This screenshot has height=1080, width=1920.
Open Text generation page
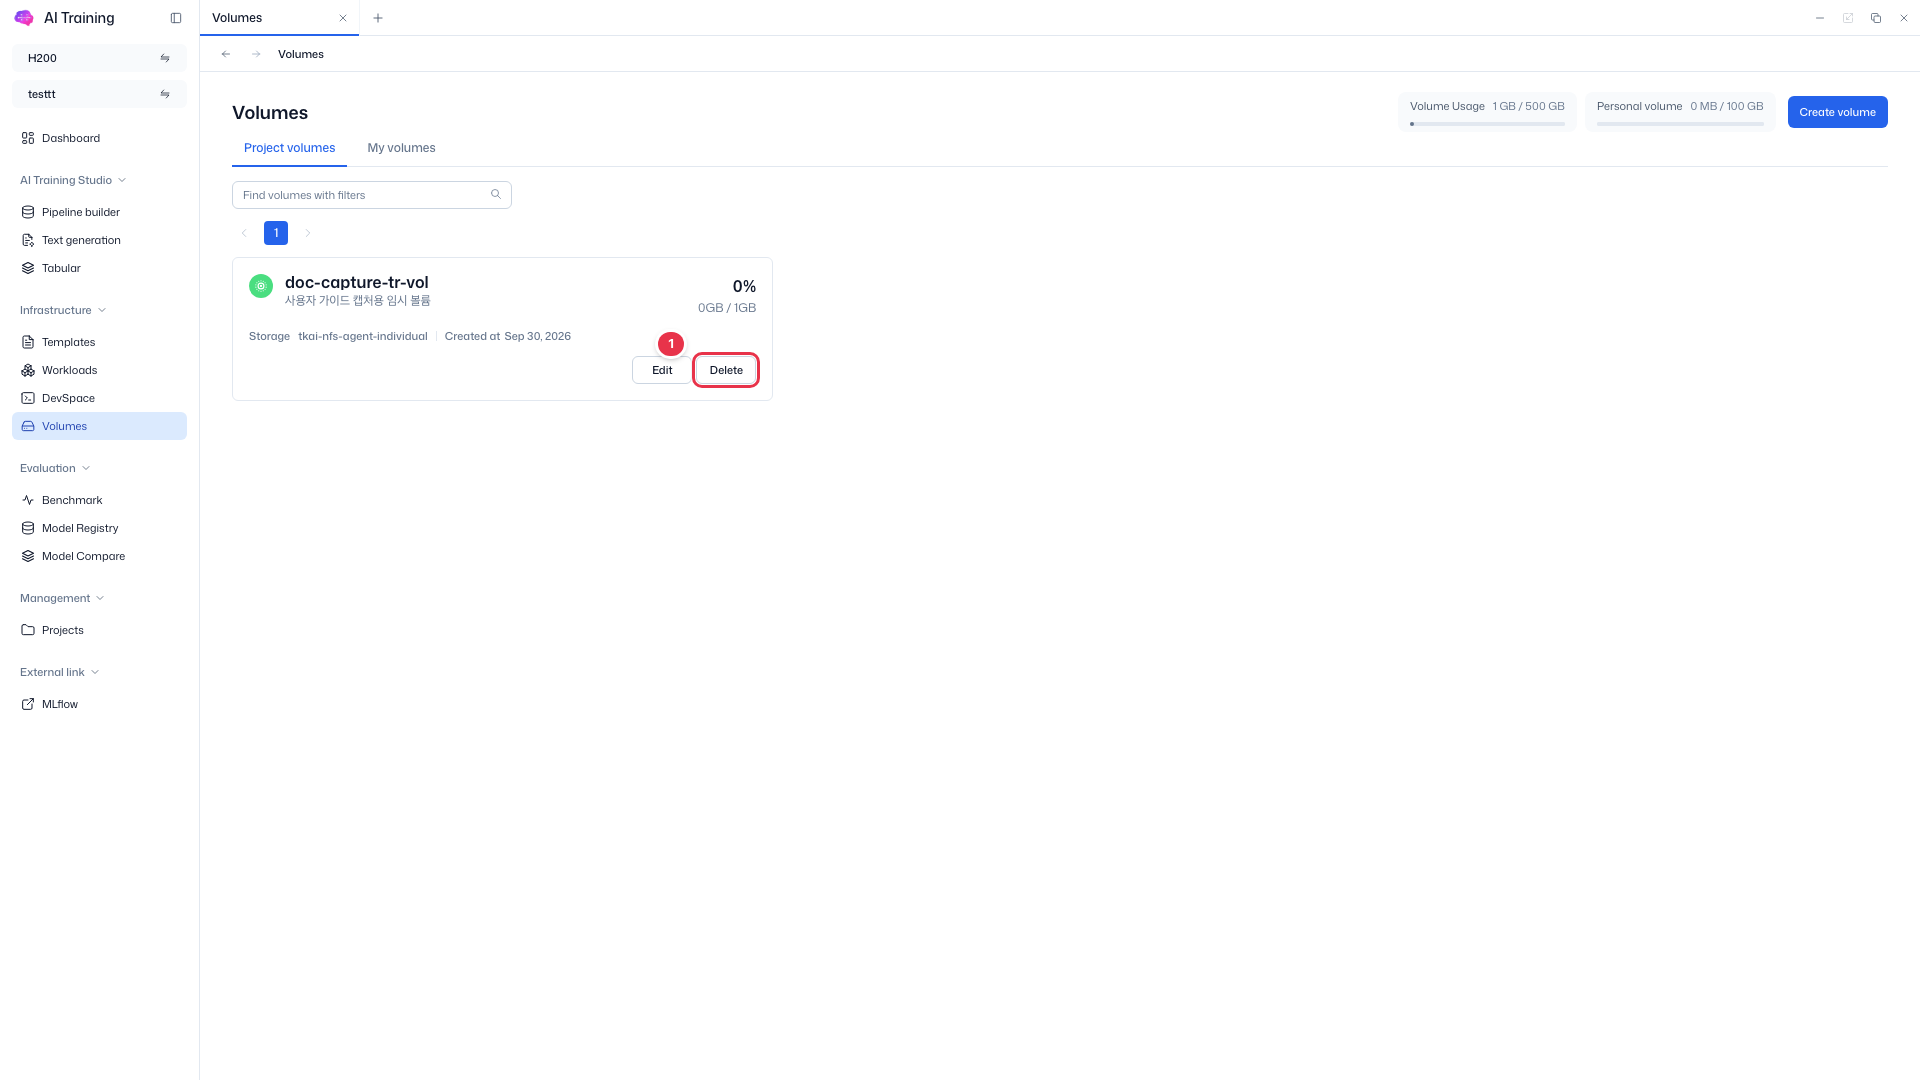point(99,240)
